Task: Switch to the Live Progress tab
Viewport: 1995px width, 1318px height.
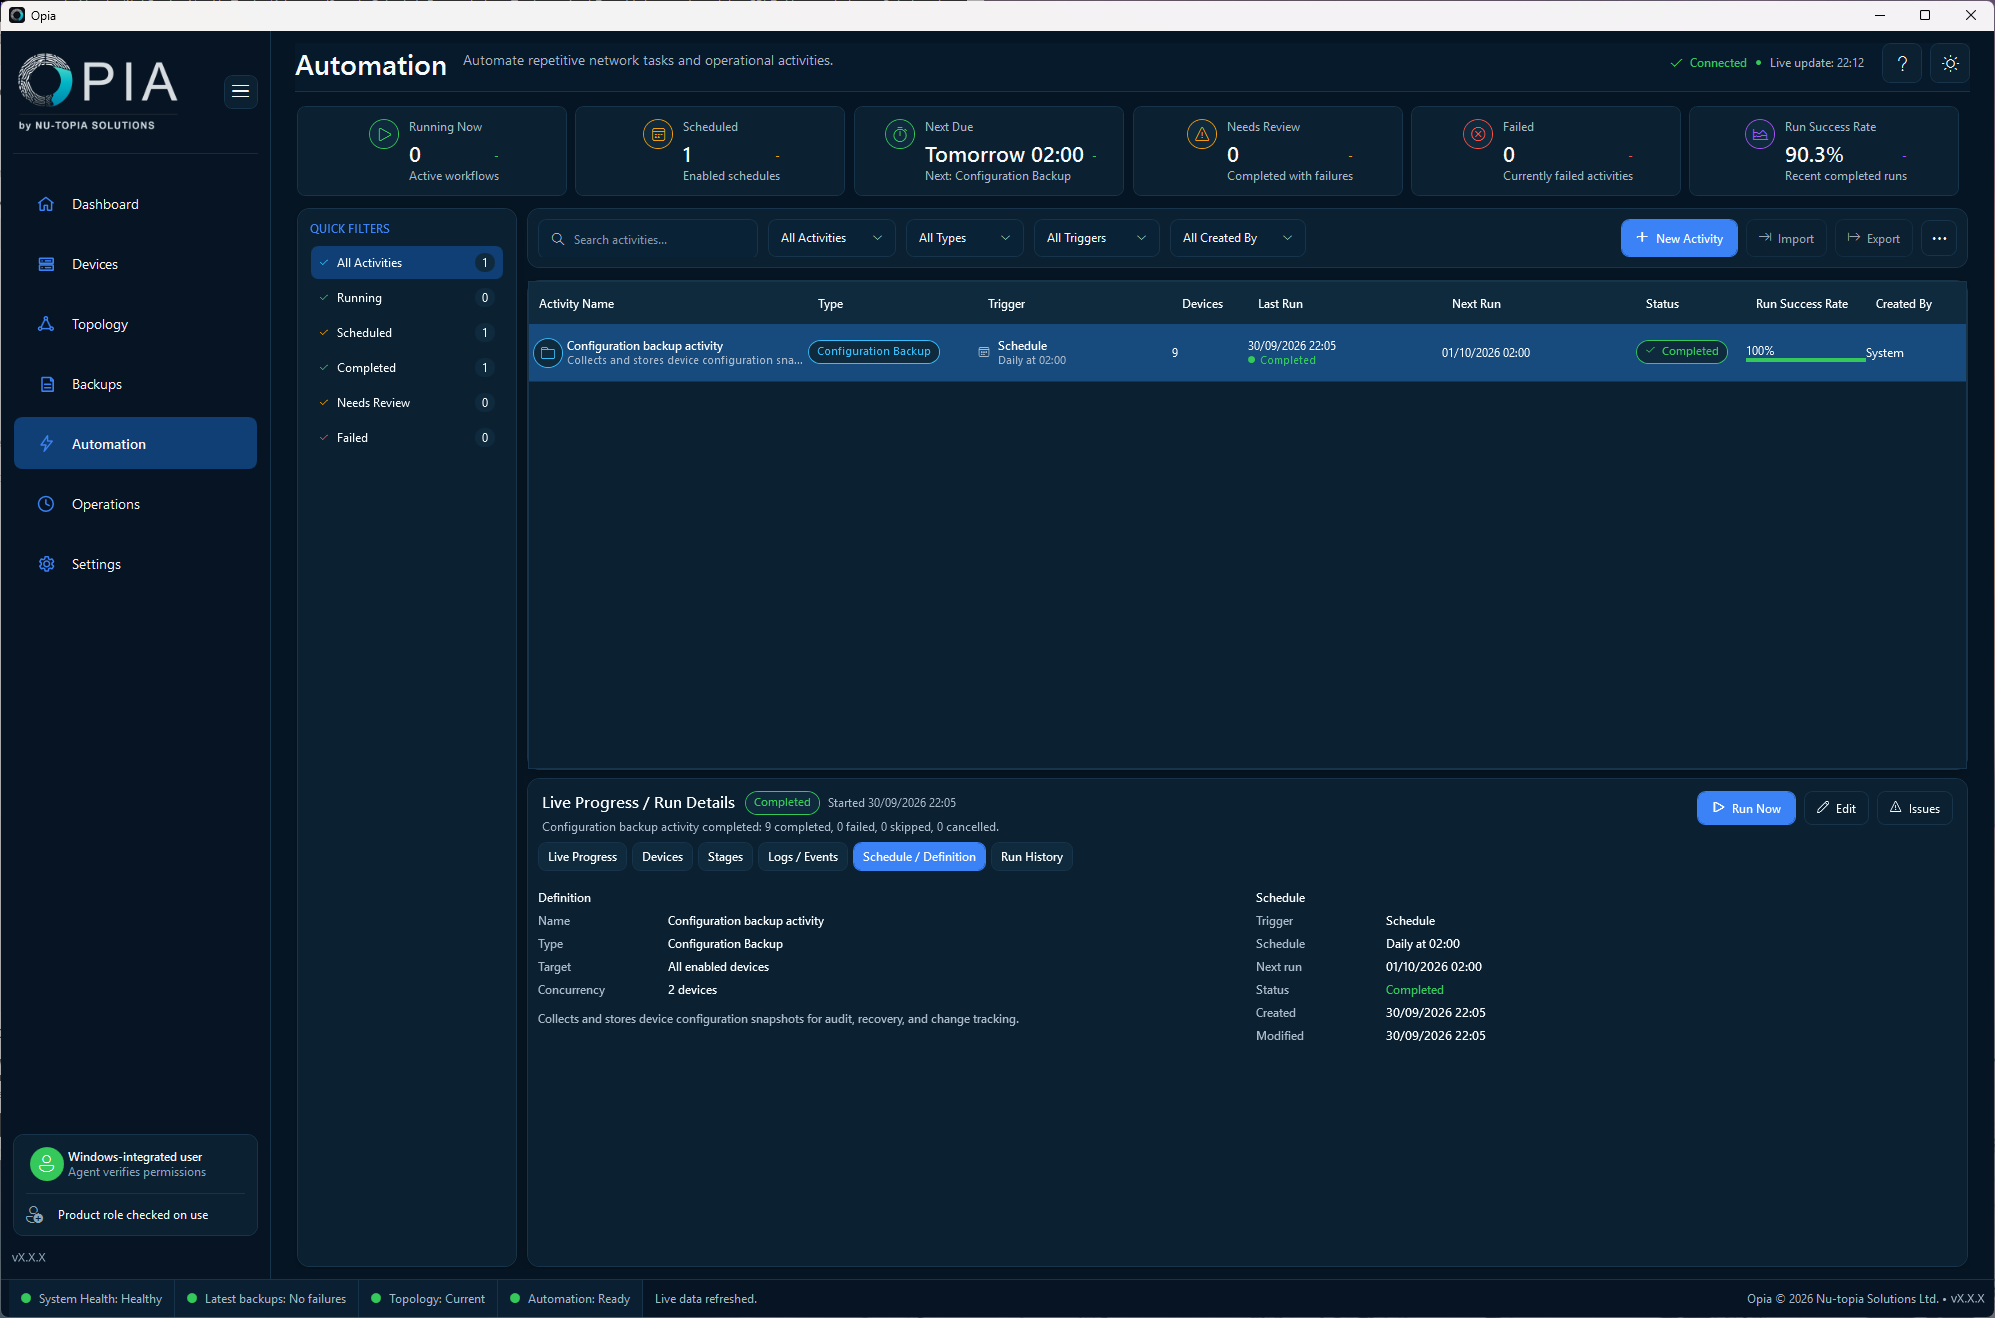Action: pos(582,857)
